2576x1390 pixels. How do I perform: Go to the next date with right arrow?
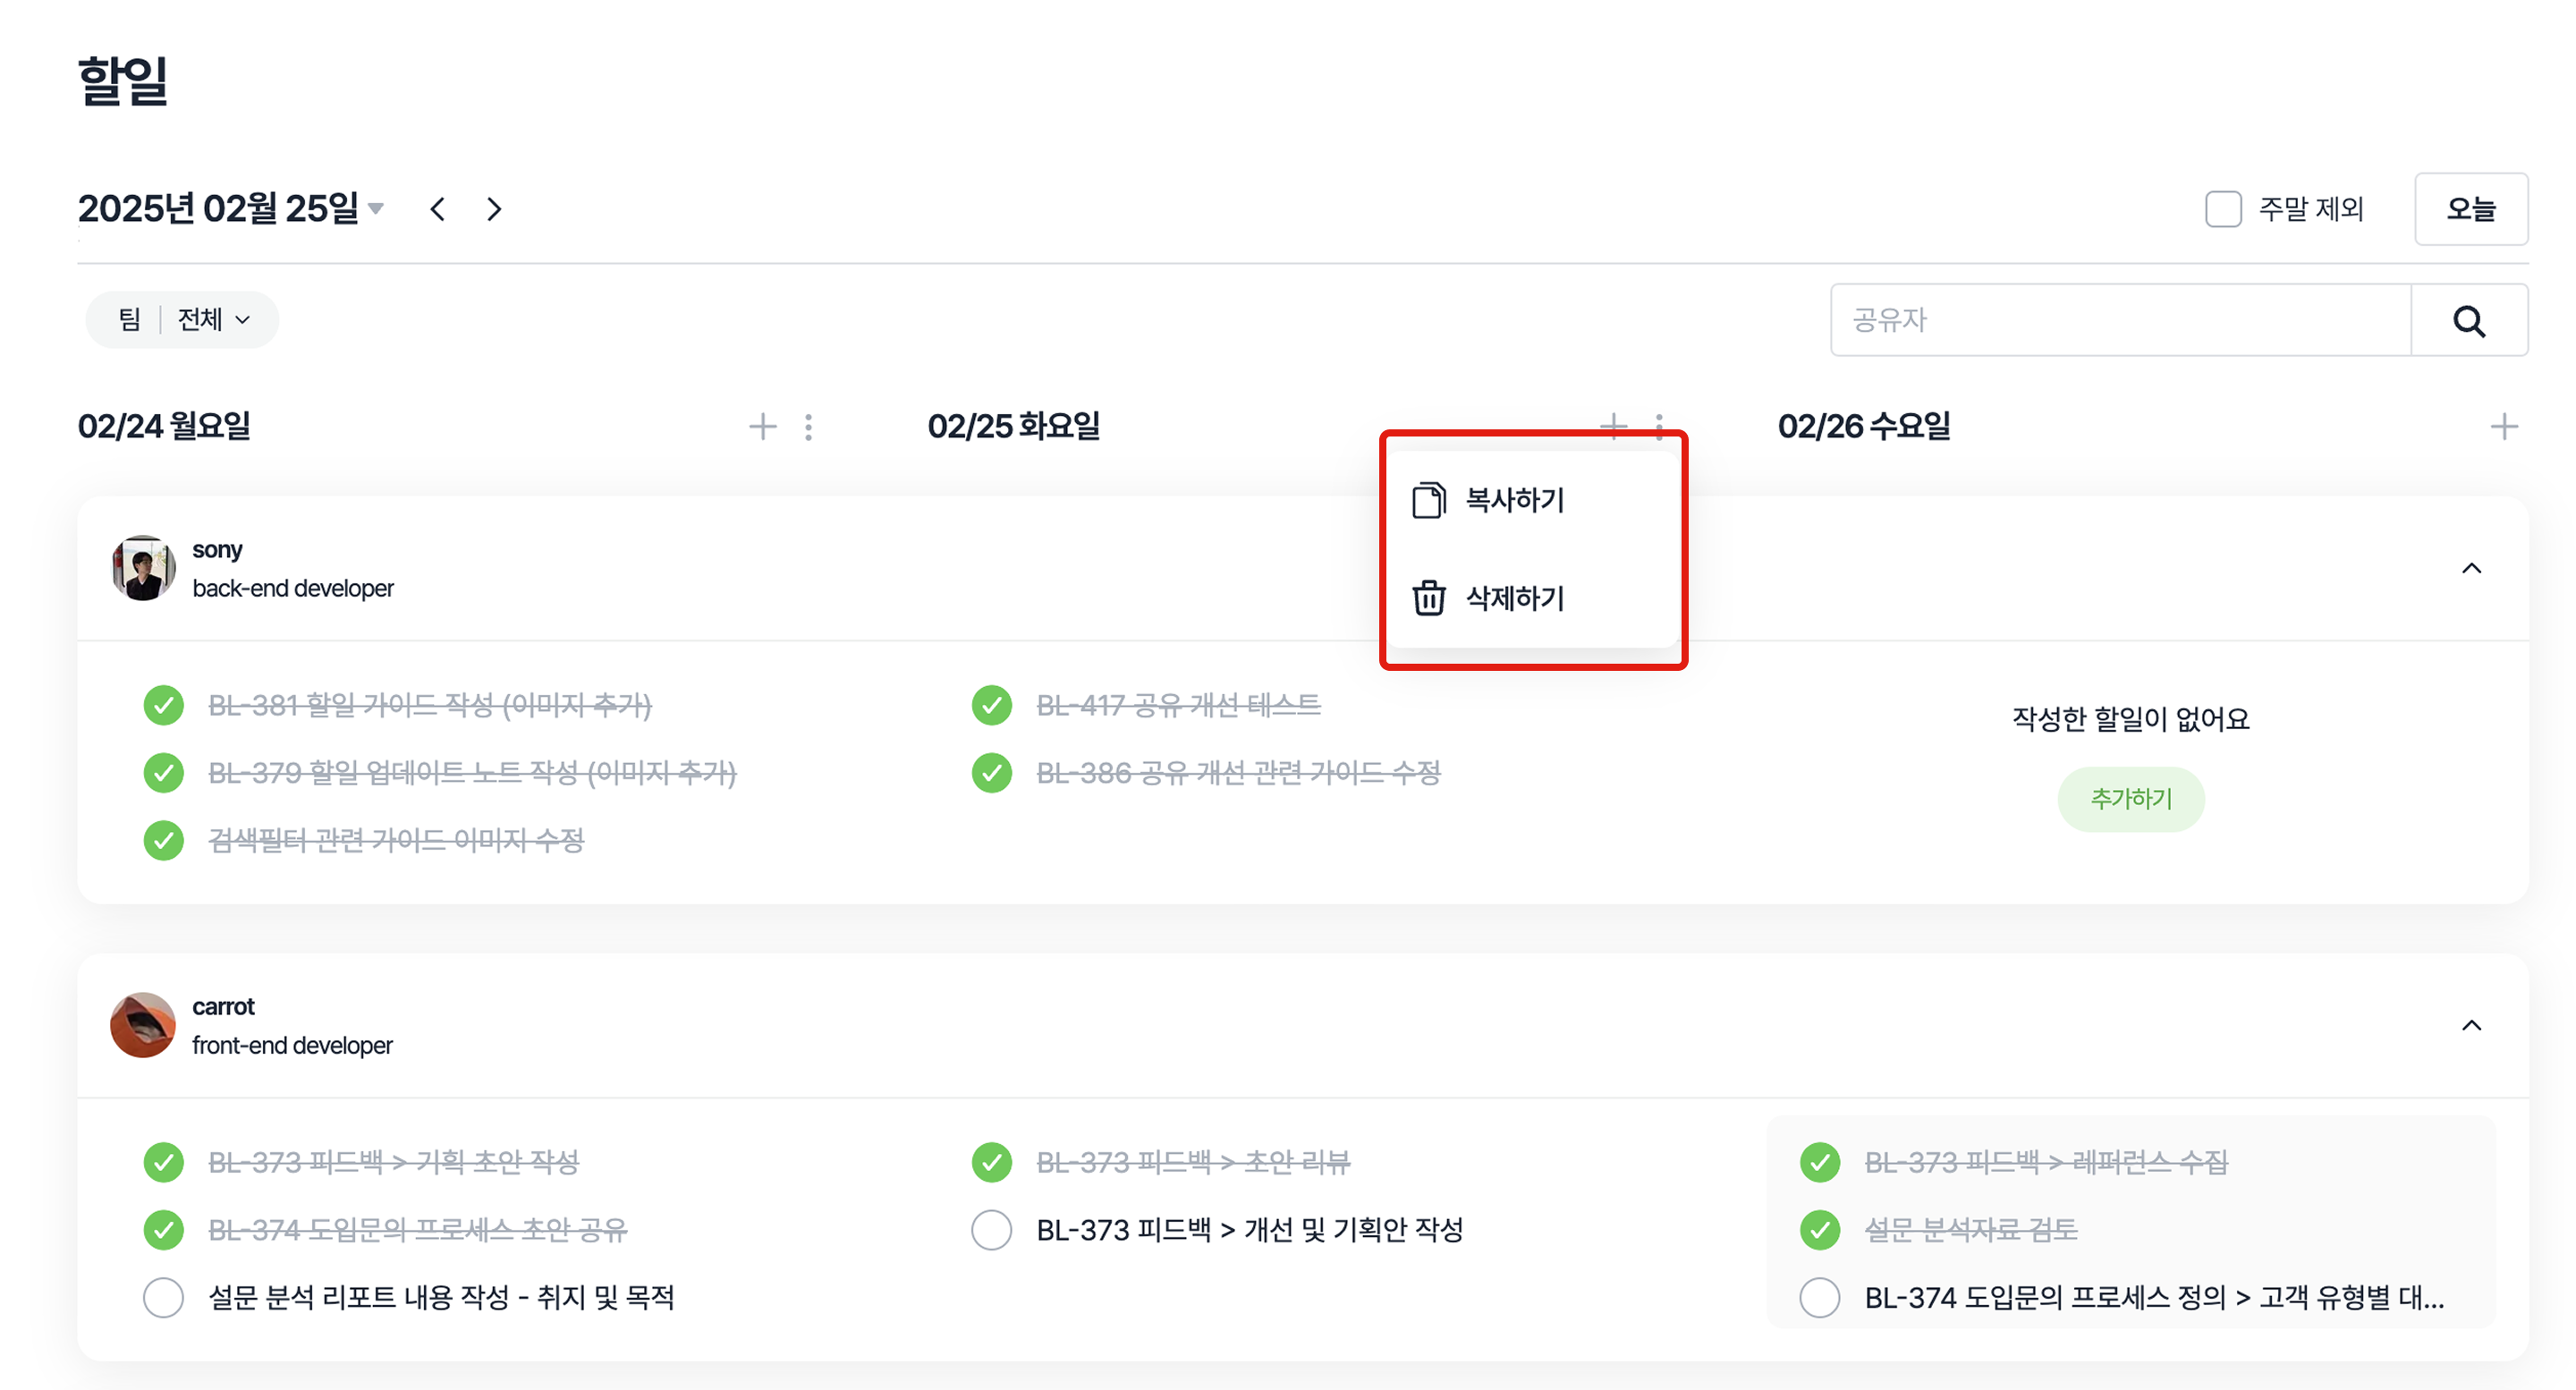click(x=494, y=209)
